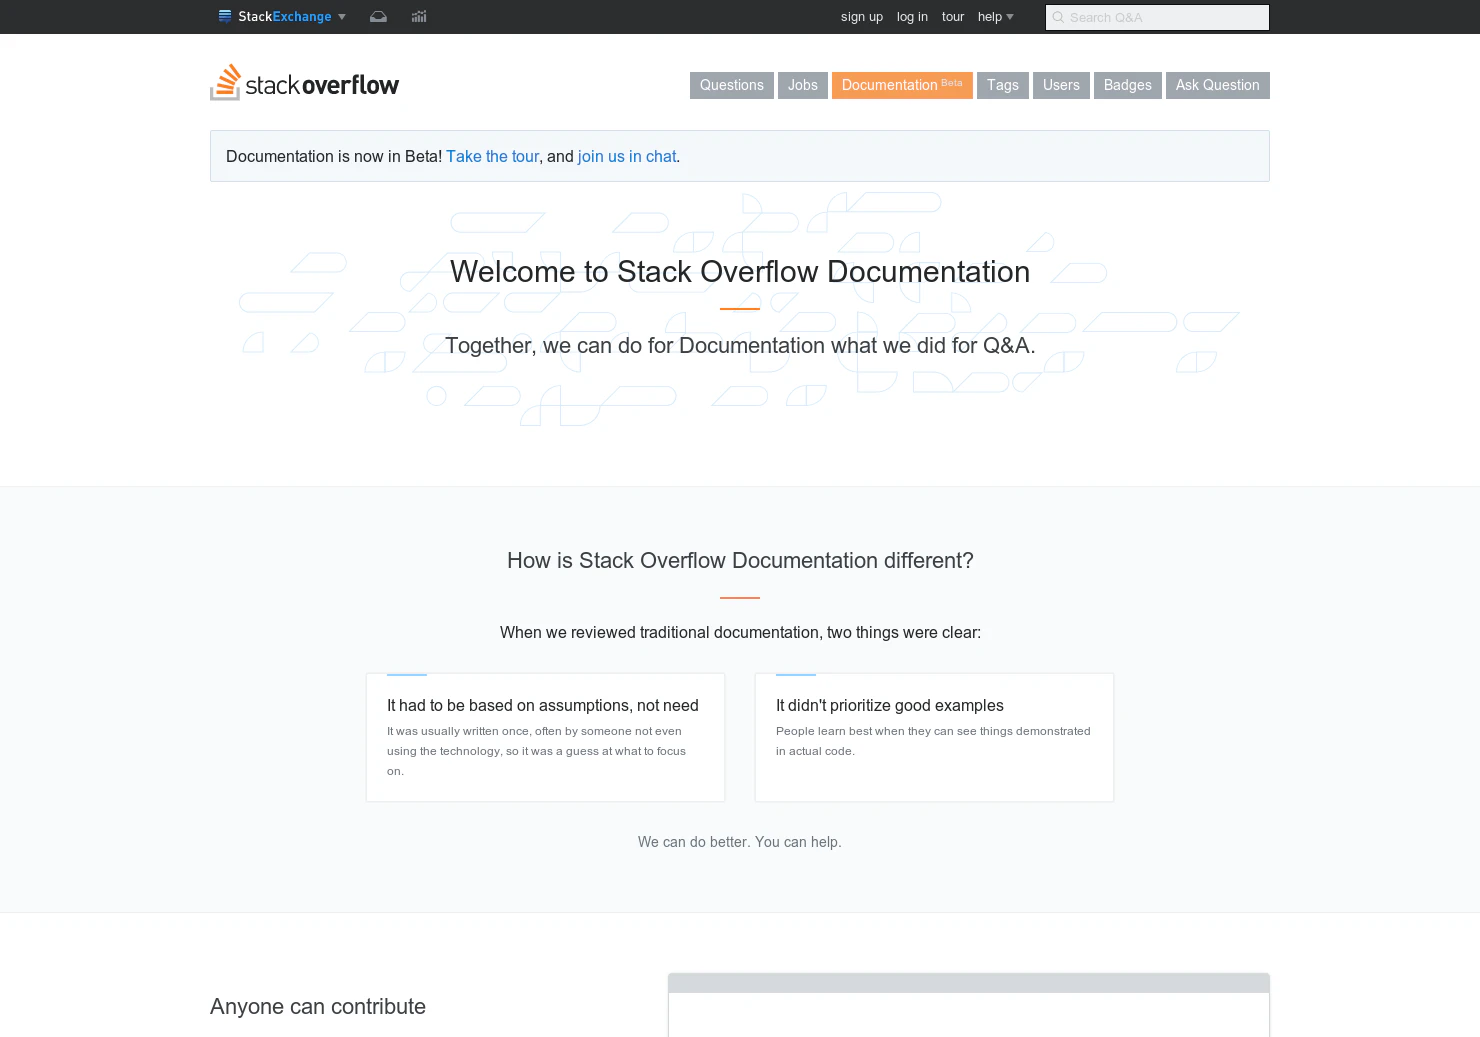The width and height of the screenshot is (1480, 1037).
Task: Follow the 'Take the tour' link
Action: (493, 156)
